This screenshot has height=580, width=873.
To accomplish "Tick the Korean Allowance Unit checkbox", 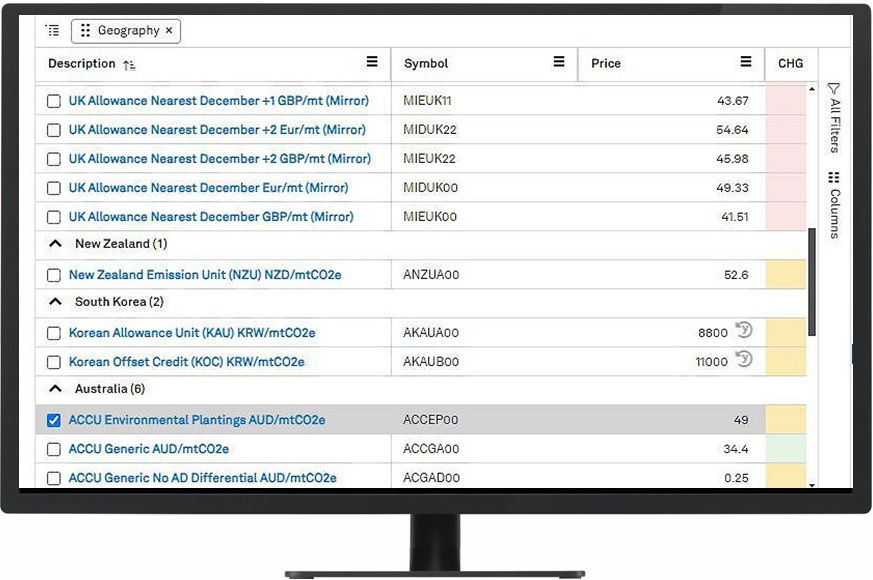I will (x=54, y=333).
